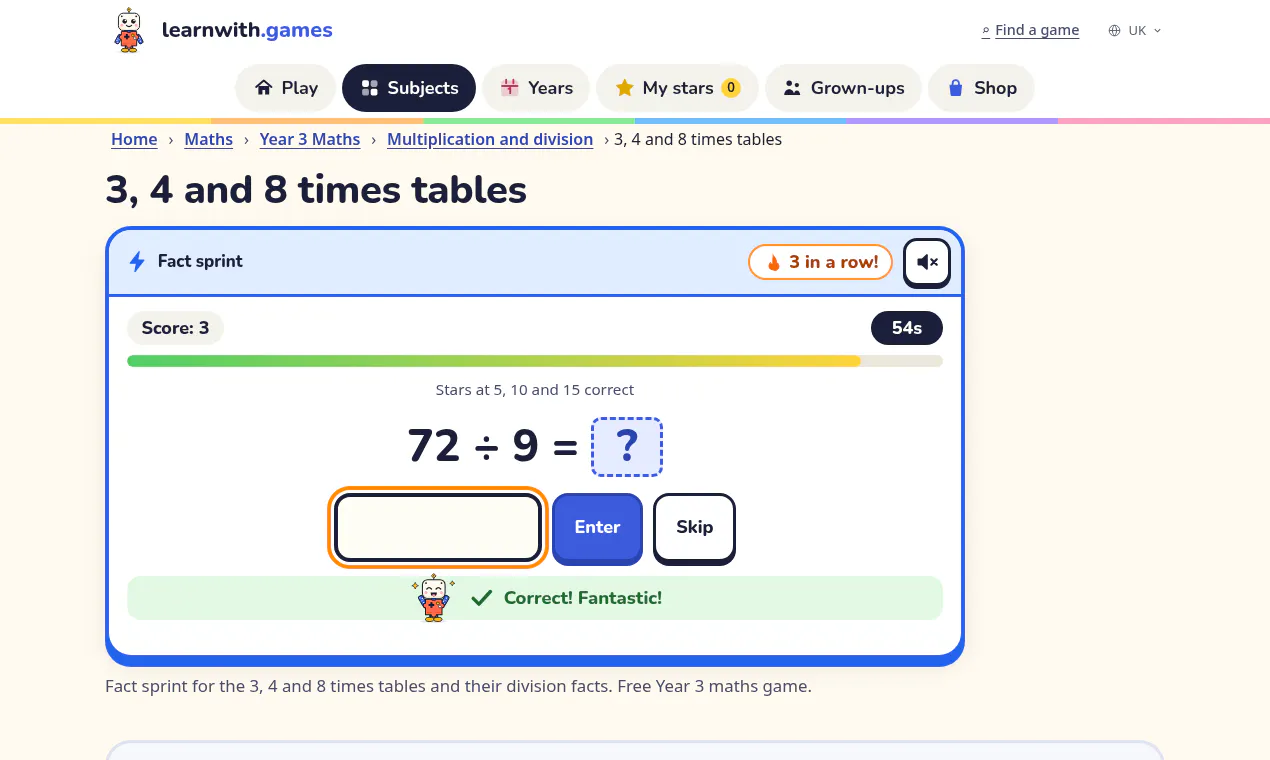Click the people icon in Grown-ups
The width and height of the screenshot is (1270, 760).
pos(792,88)
